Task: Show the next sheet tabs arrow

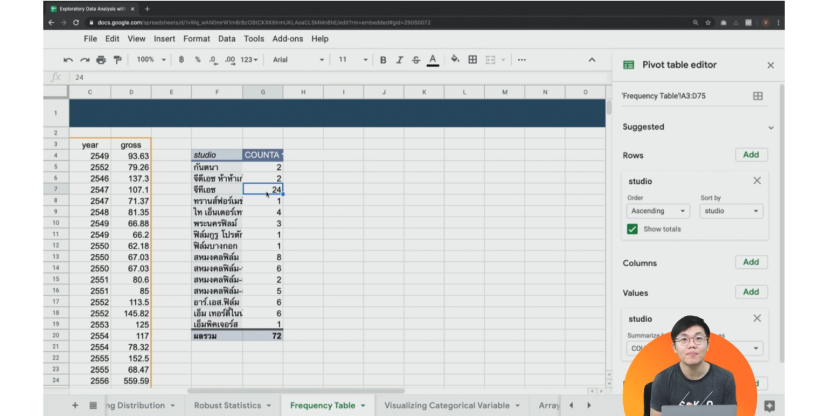Action: pyautogui.click(x=589, y=405)
